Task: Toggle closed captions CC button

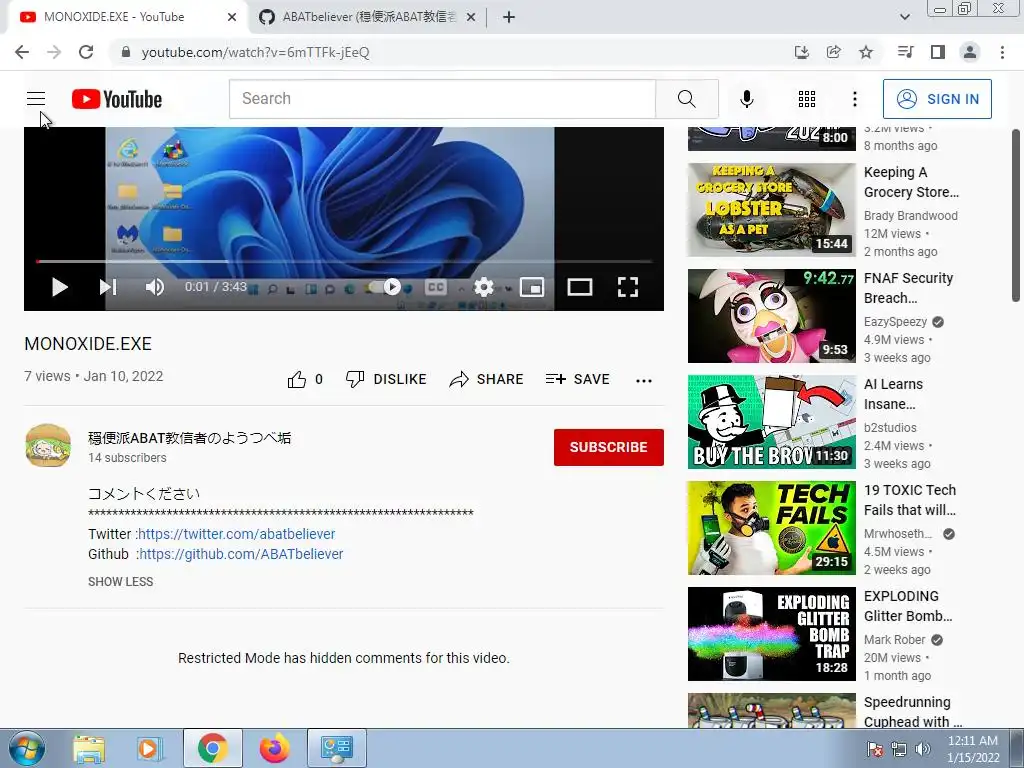Action: [436, 287]
